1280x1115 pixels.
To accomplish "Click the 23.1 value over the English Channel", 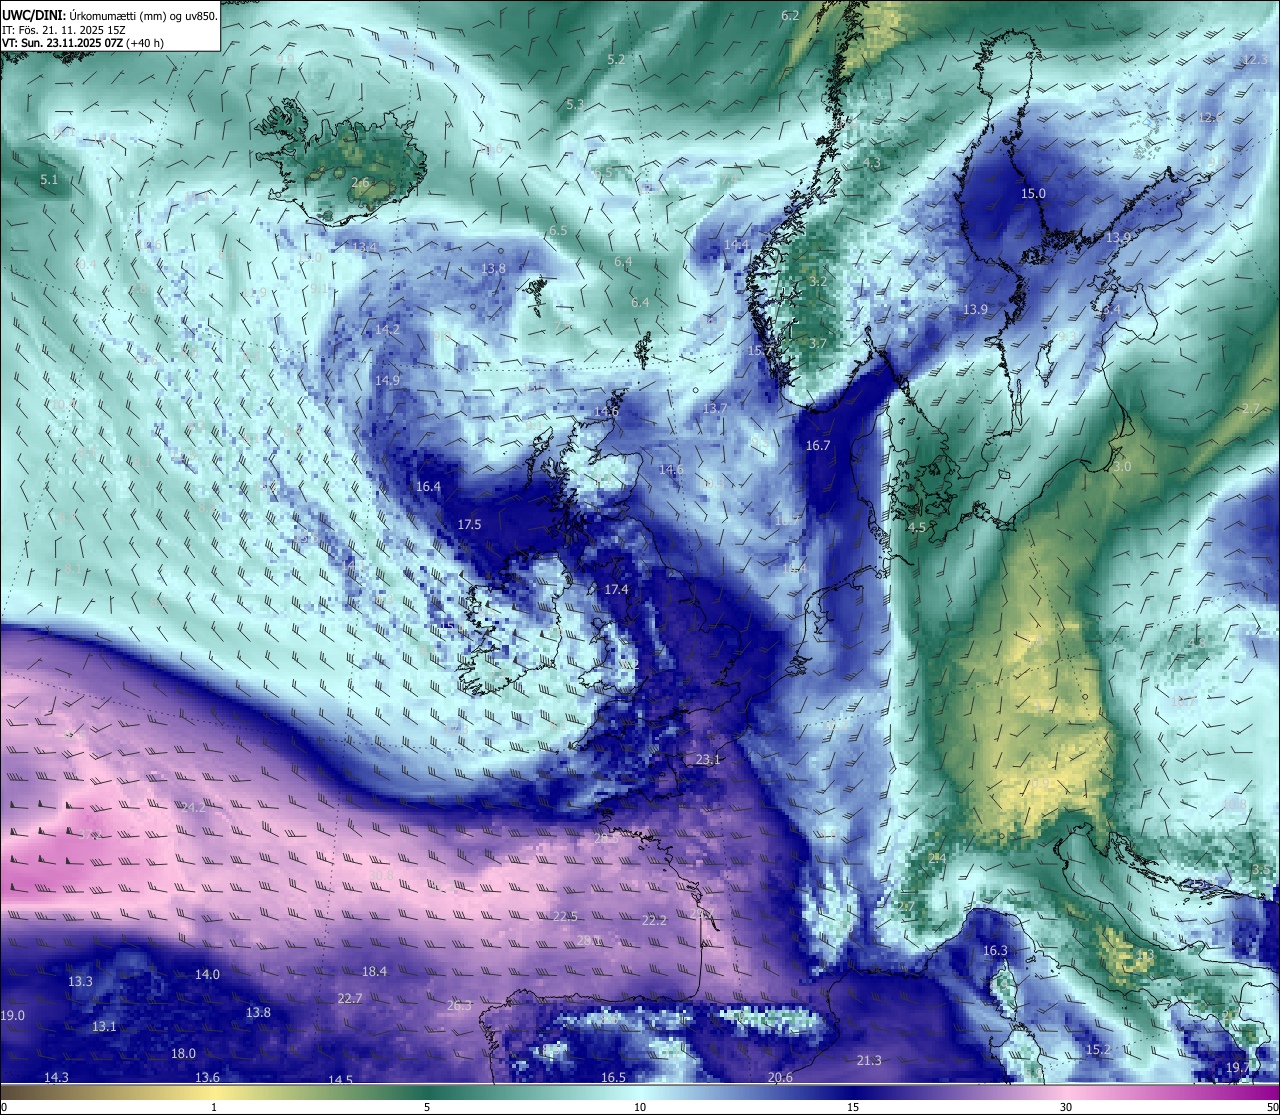I will point(708,760).
